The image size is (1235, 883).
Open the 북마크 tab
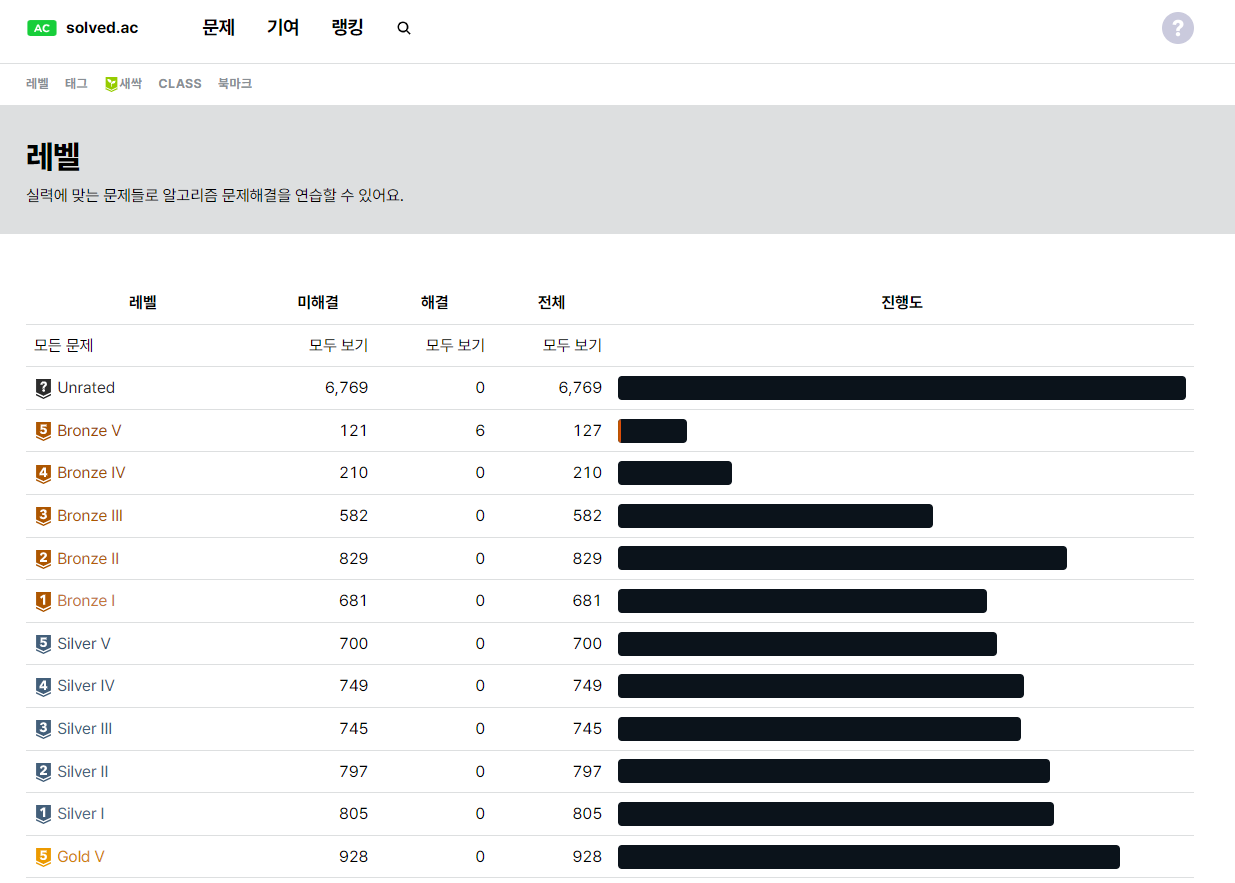pos(234,83)
